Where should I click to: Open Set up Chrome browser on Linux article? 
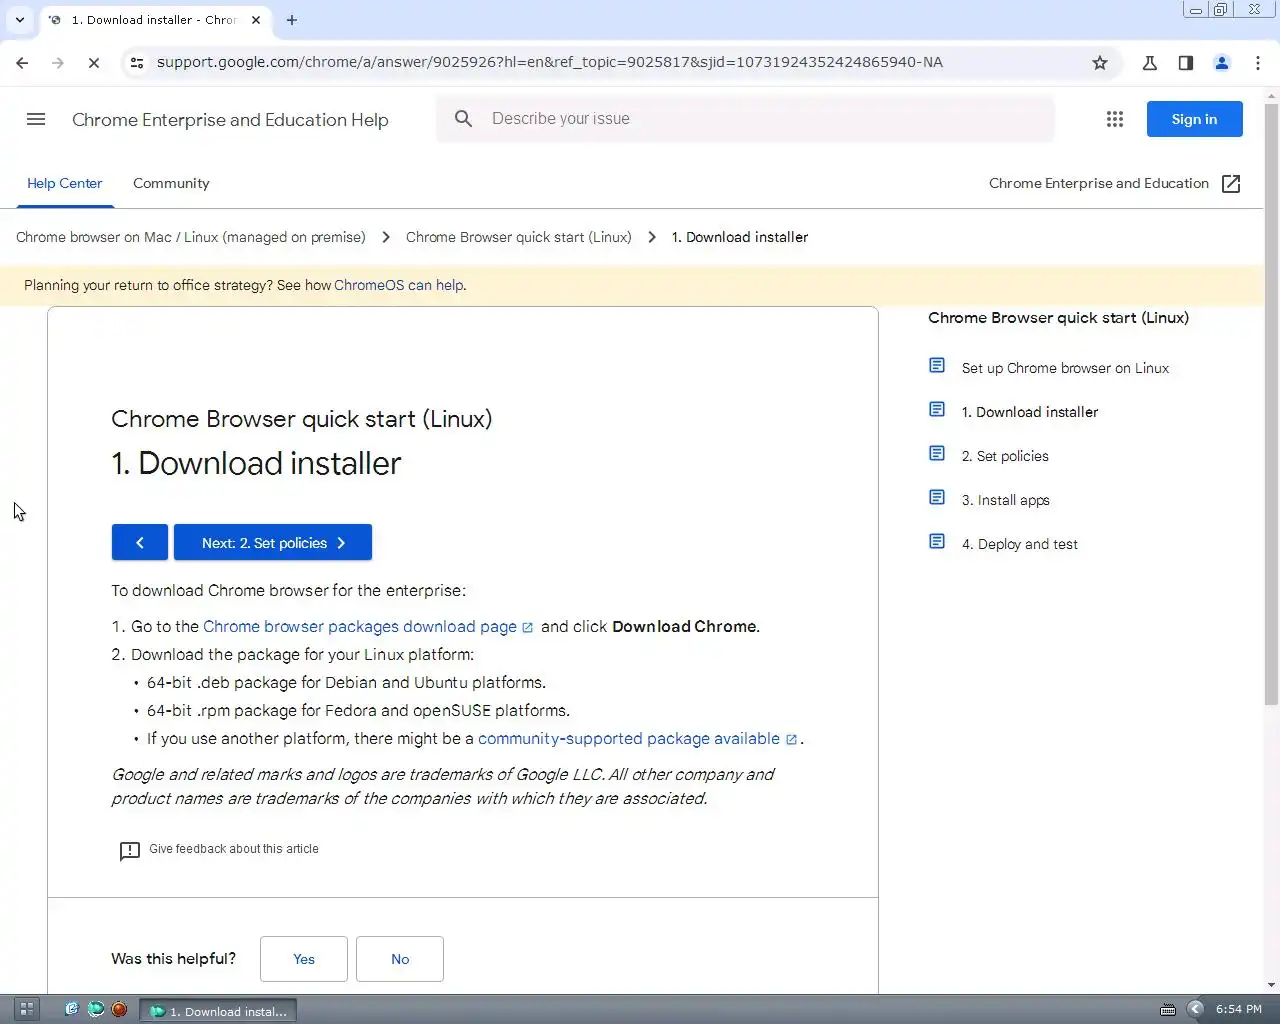click(x=1065, y=368)
